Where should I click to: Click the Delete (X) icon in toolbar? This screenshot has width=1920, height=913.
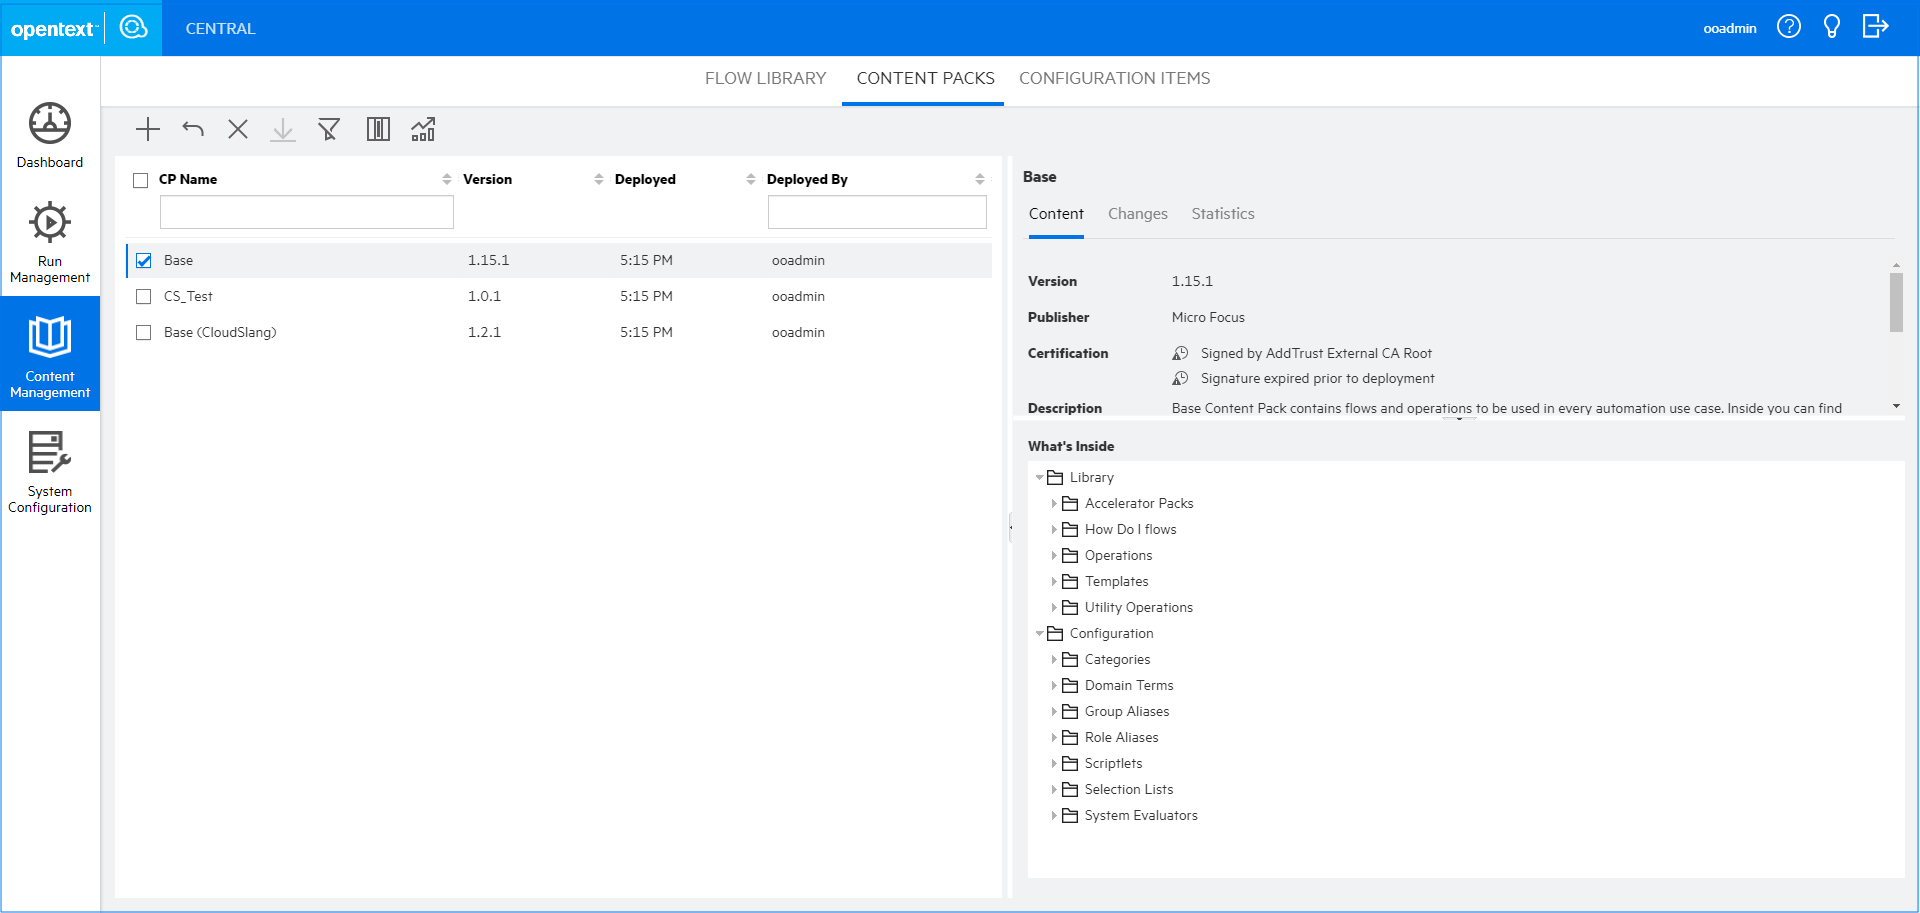(237, 129)
